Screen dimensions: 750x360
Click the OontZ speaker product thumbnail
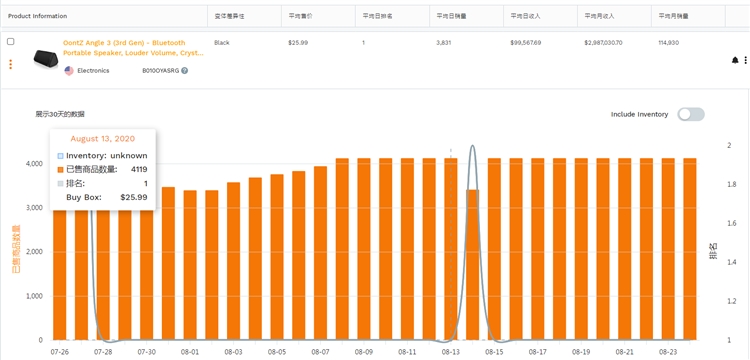coord(46,58)
